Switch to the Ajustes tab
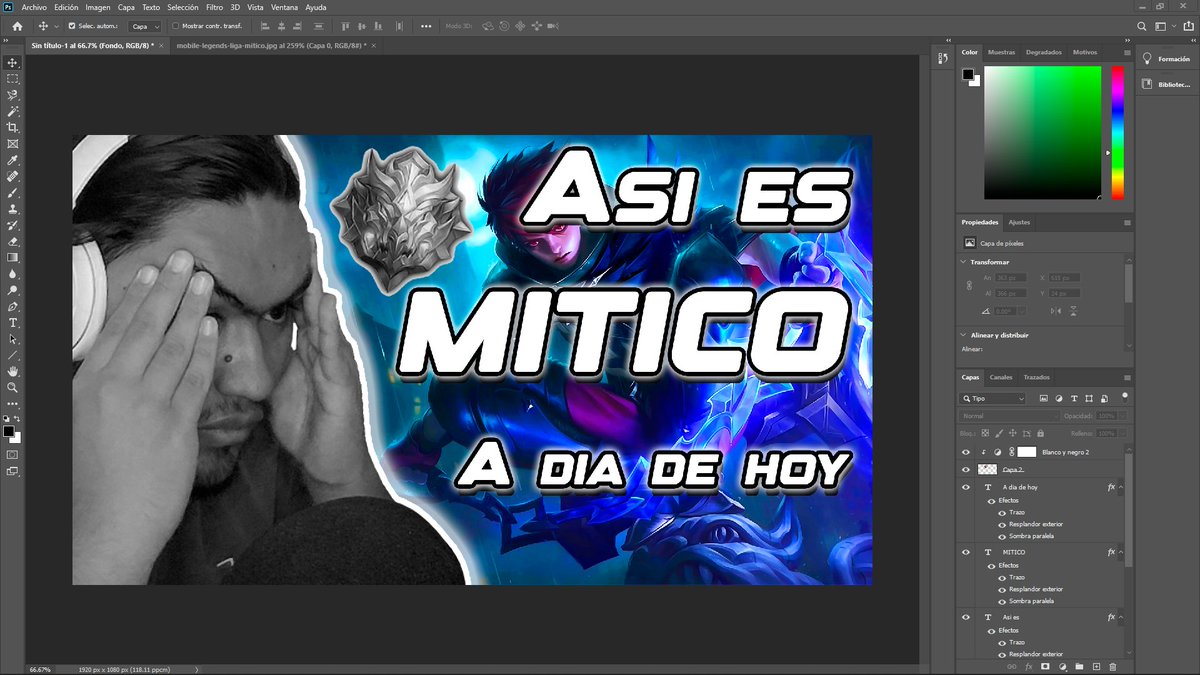Image resolution: width=1200 pixels, height=675 pixels. tap(1019, 222)
